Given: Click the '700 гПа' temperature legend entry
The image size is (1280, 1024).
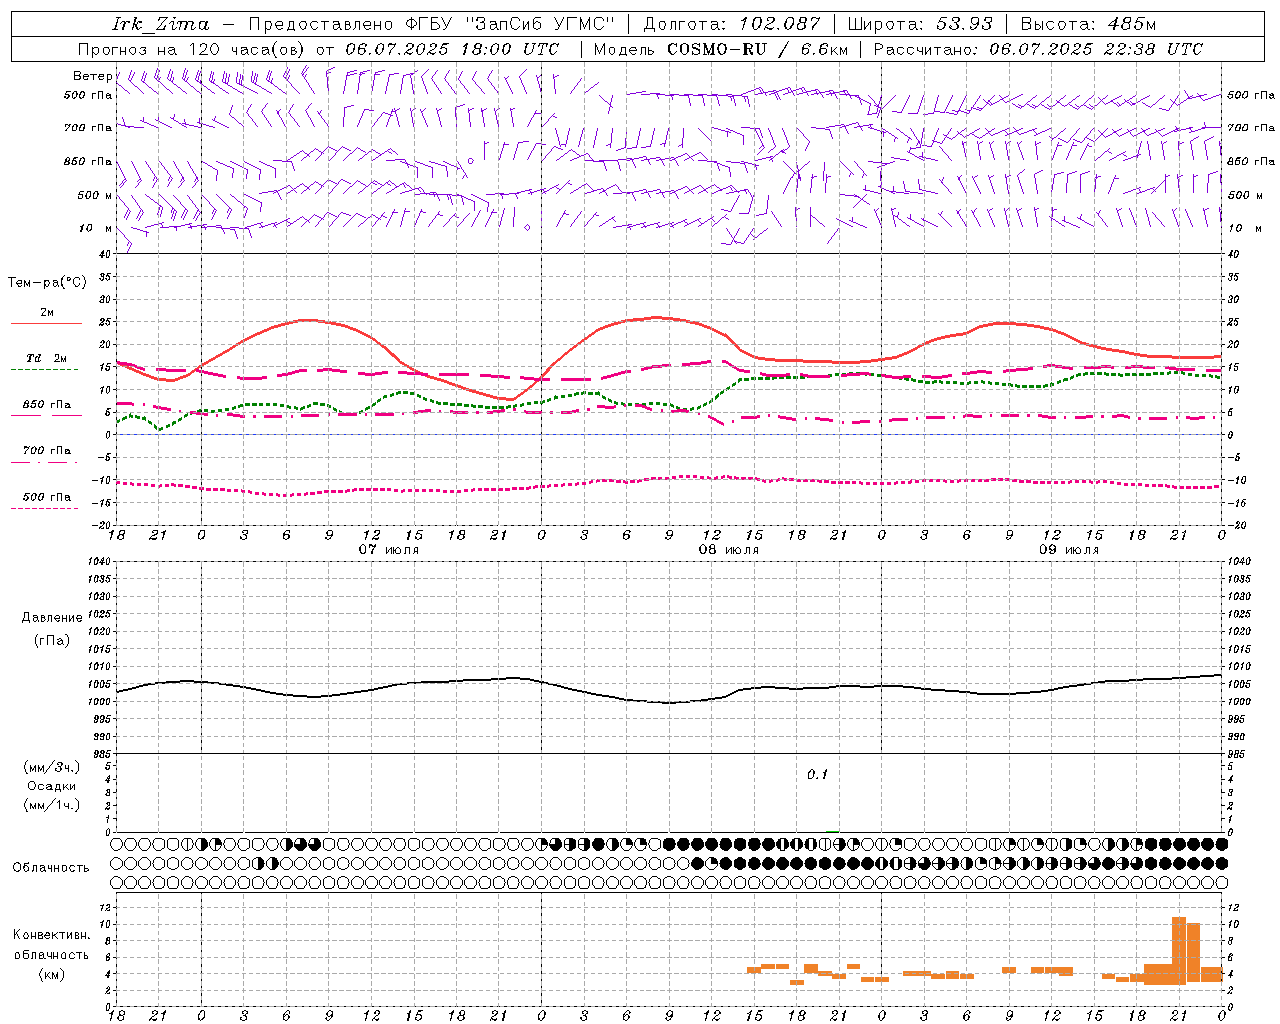Looking at the screenshot, I should coord(47,451).
